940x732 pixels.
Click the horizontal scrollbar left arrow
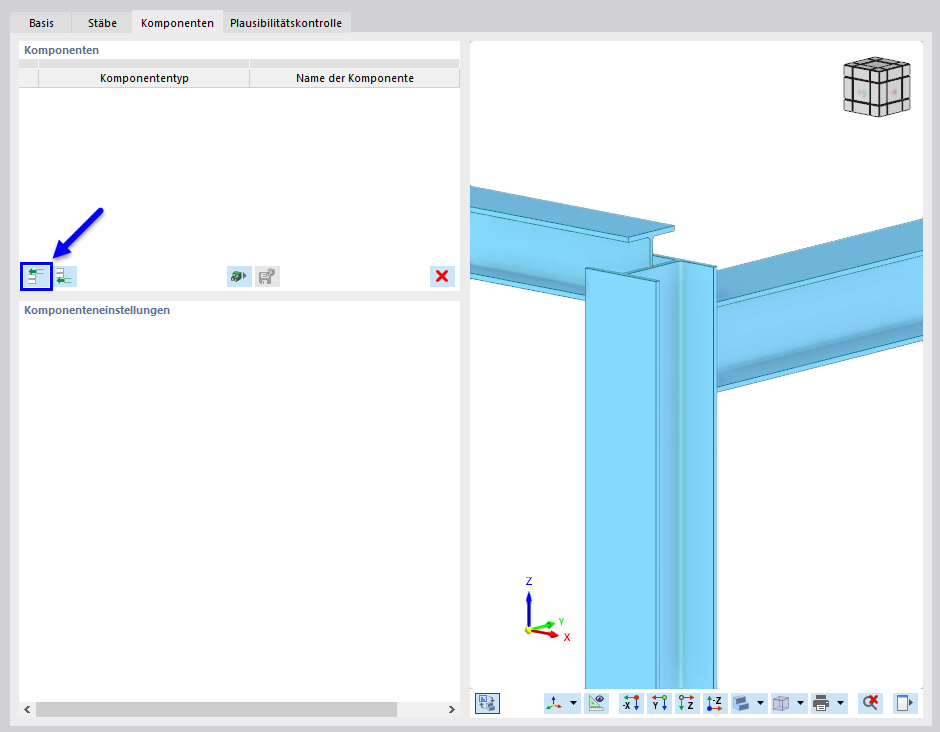(x=27, y=709)
